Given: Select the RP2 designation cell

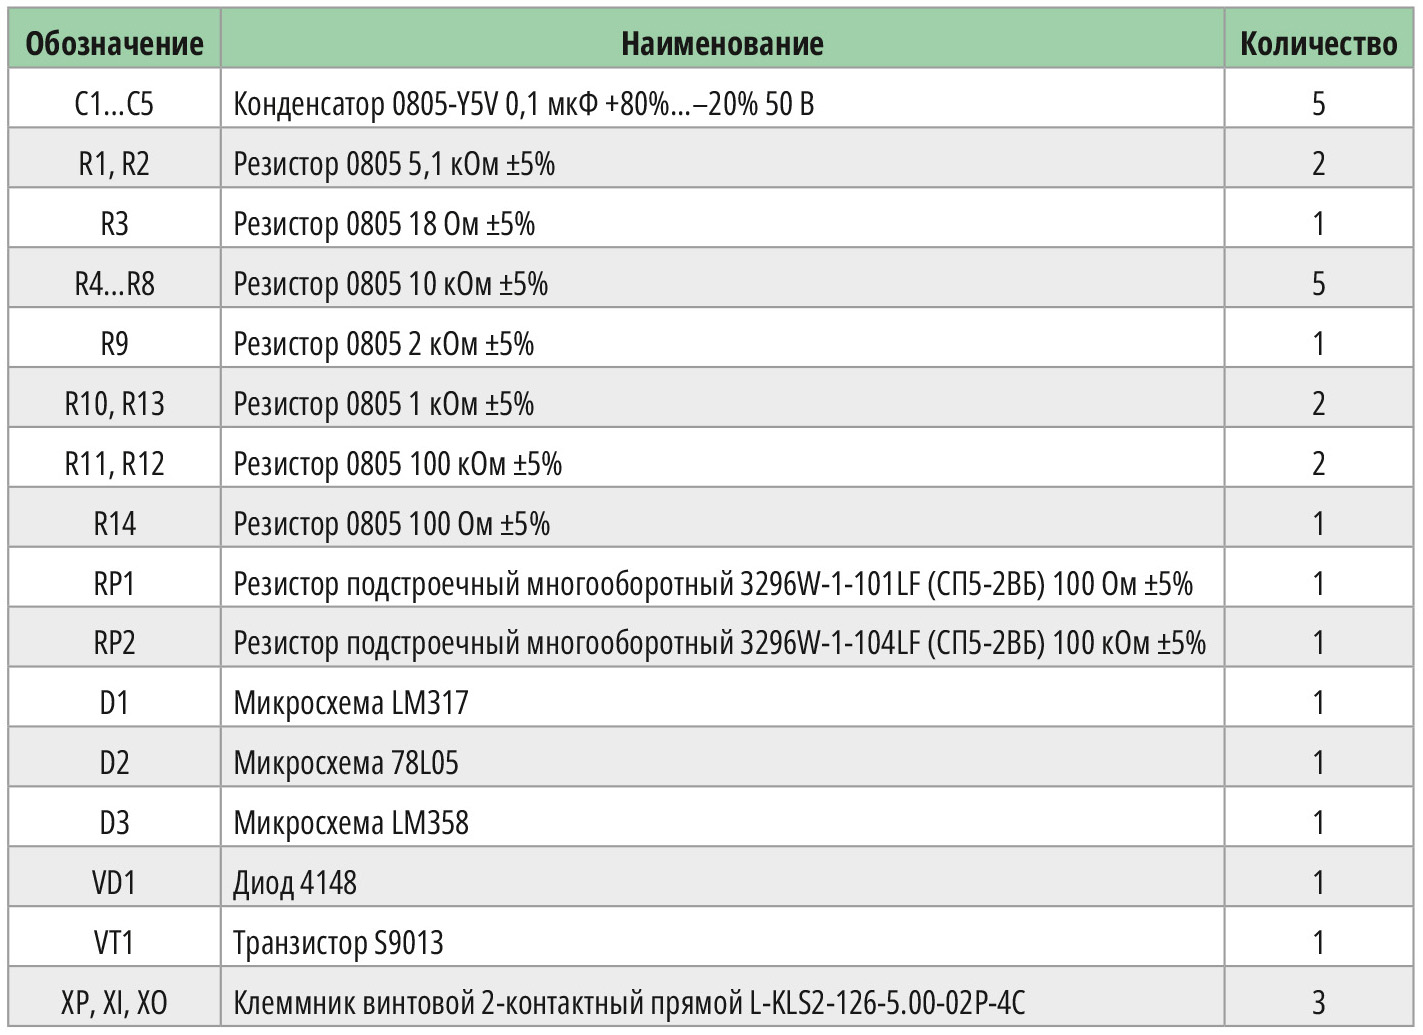Looking at the screenshot, I should [x=114, y=642].
